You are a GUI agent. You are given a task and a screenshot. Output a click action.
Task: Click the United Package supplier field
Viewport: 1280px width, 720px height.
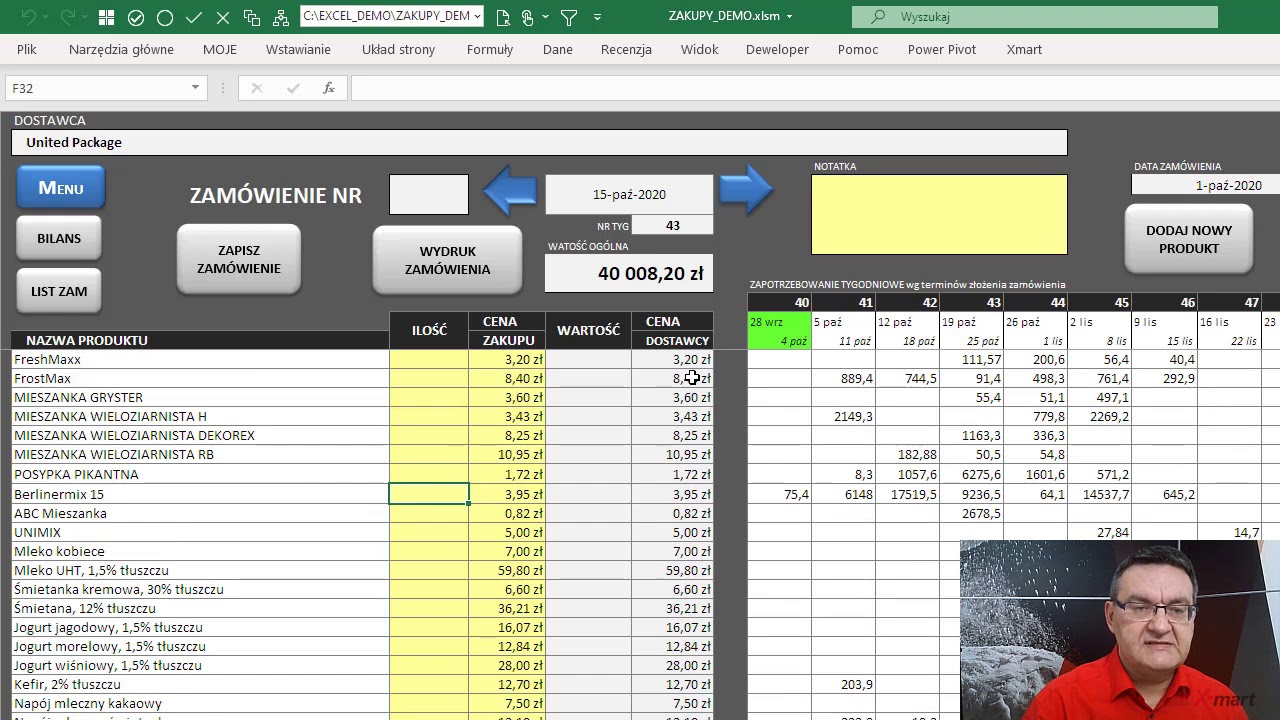point(539,142)
